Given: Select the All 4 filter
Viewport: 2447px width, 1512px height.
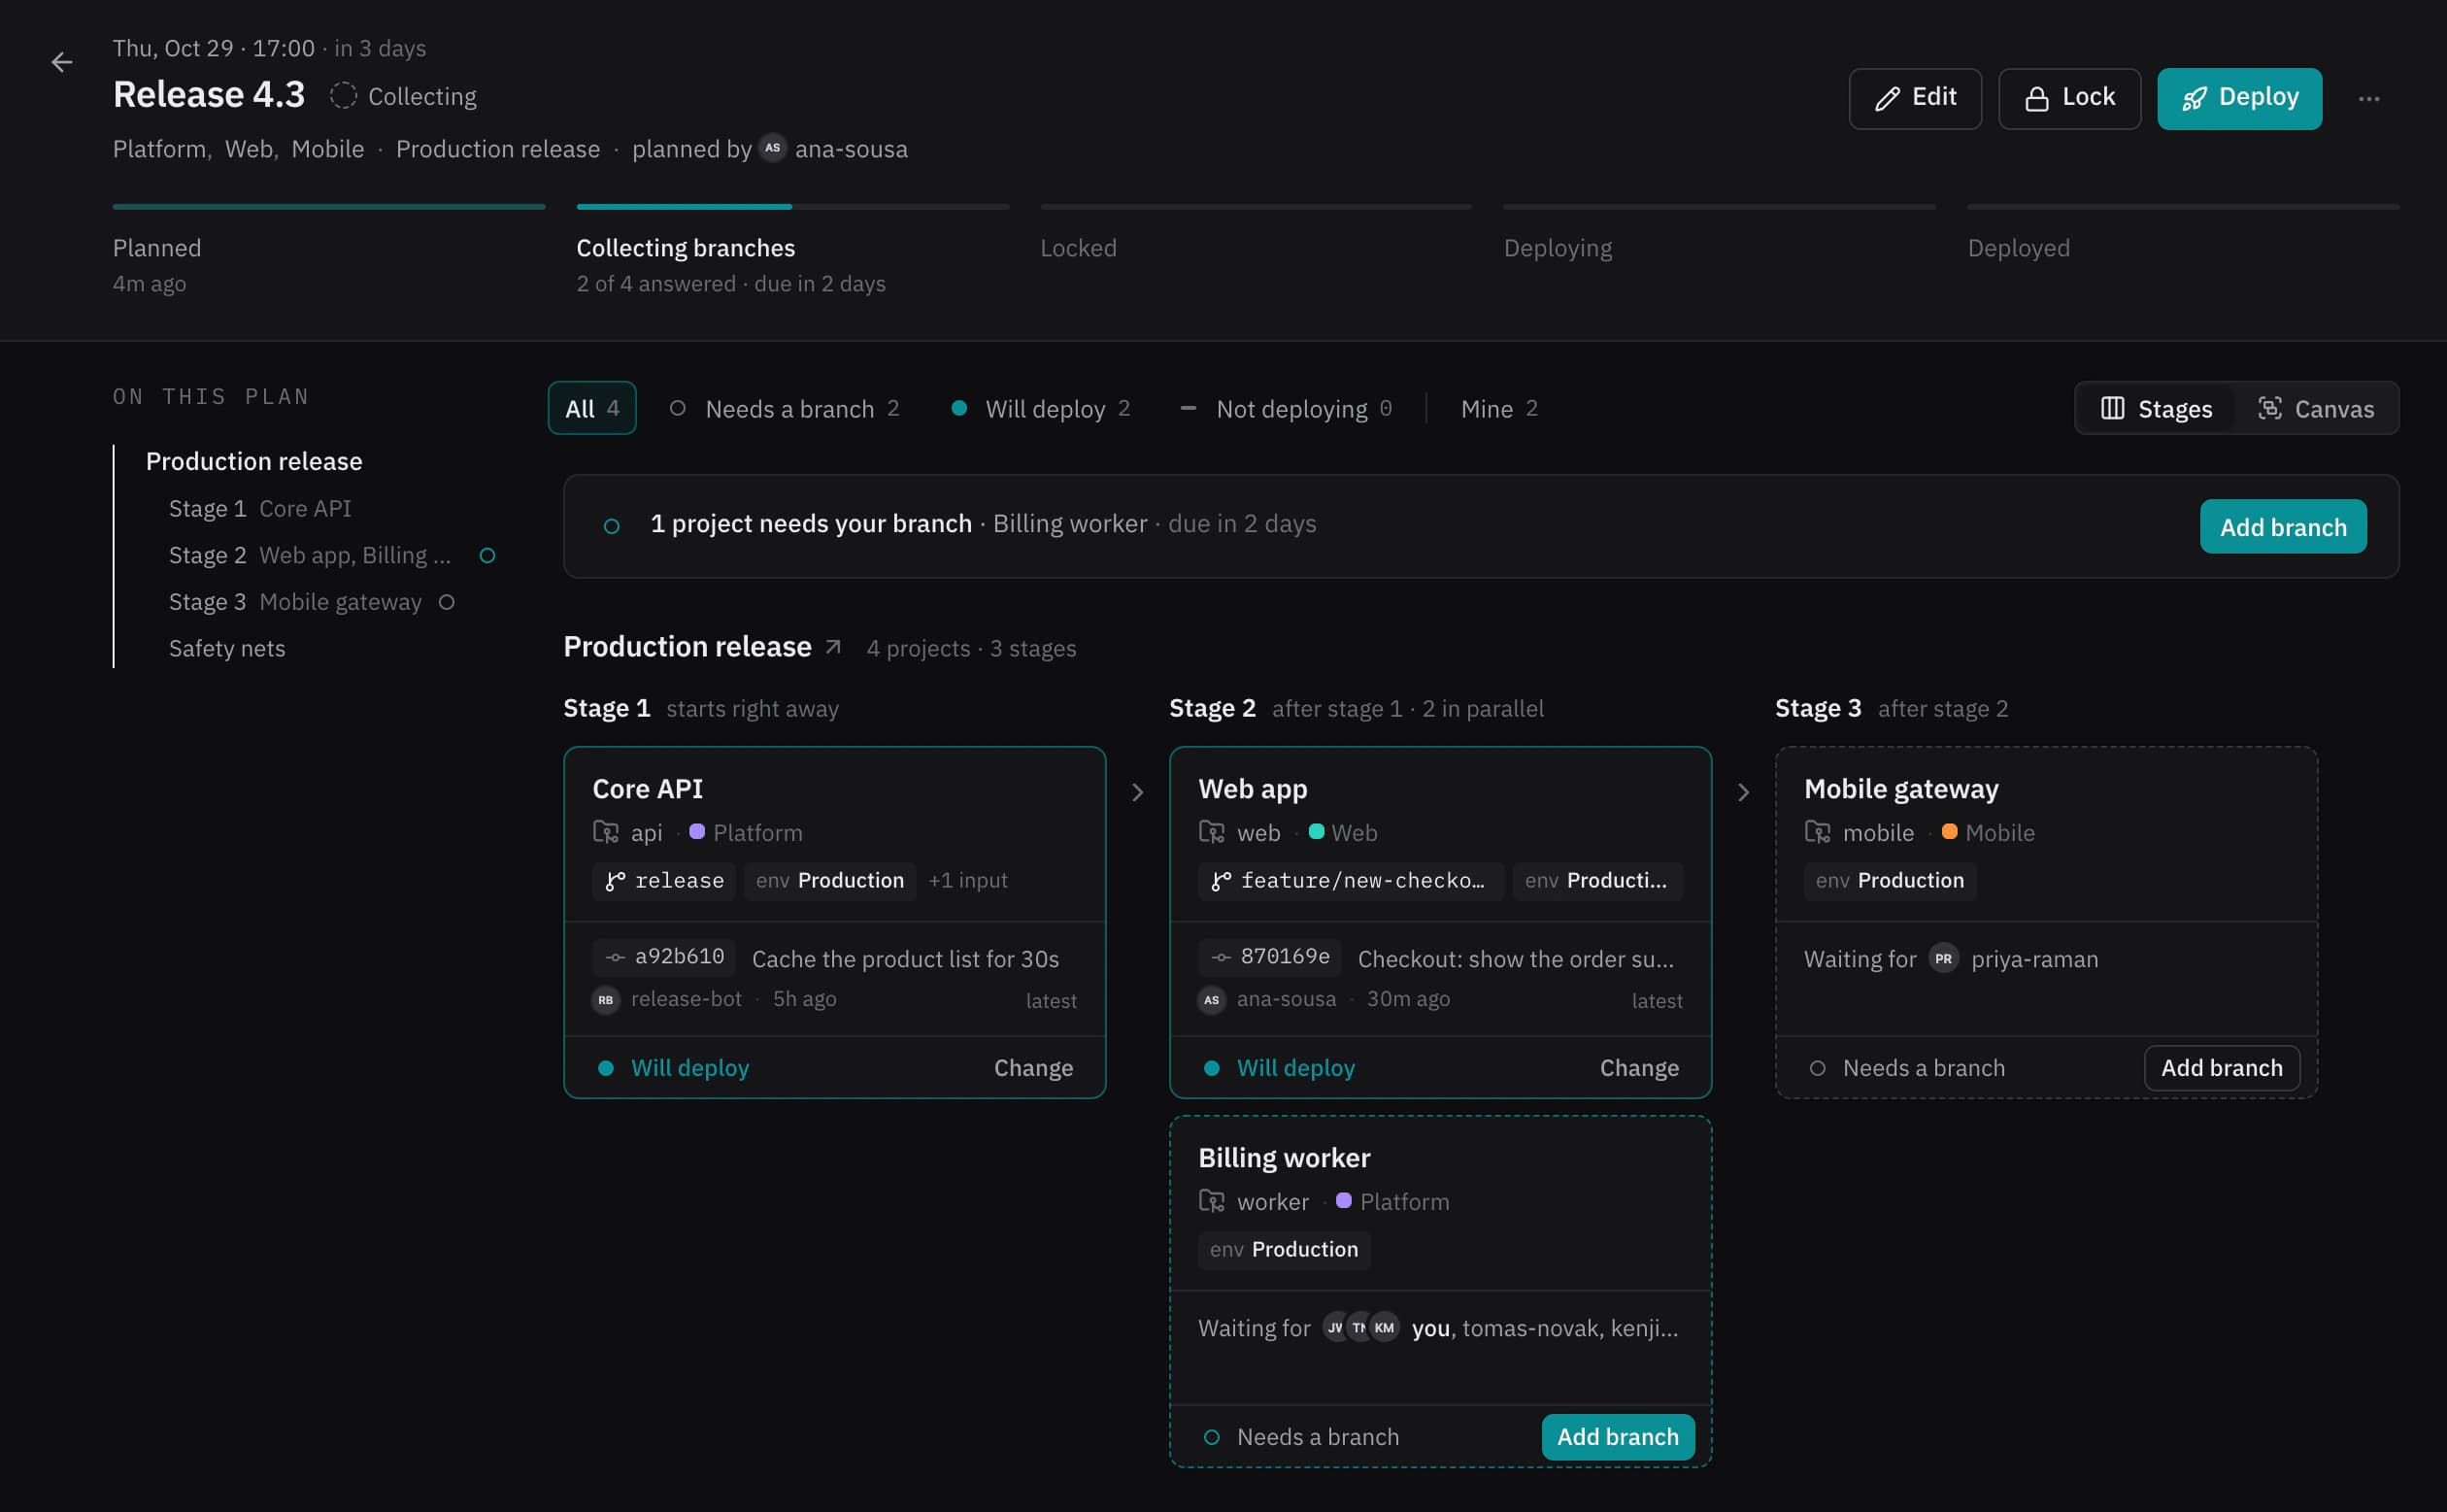Looking at the screenshot, I should point(592,408).
